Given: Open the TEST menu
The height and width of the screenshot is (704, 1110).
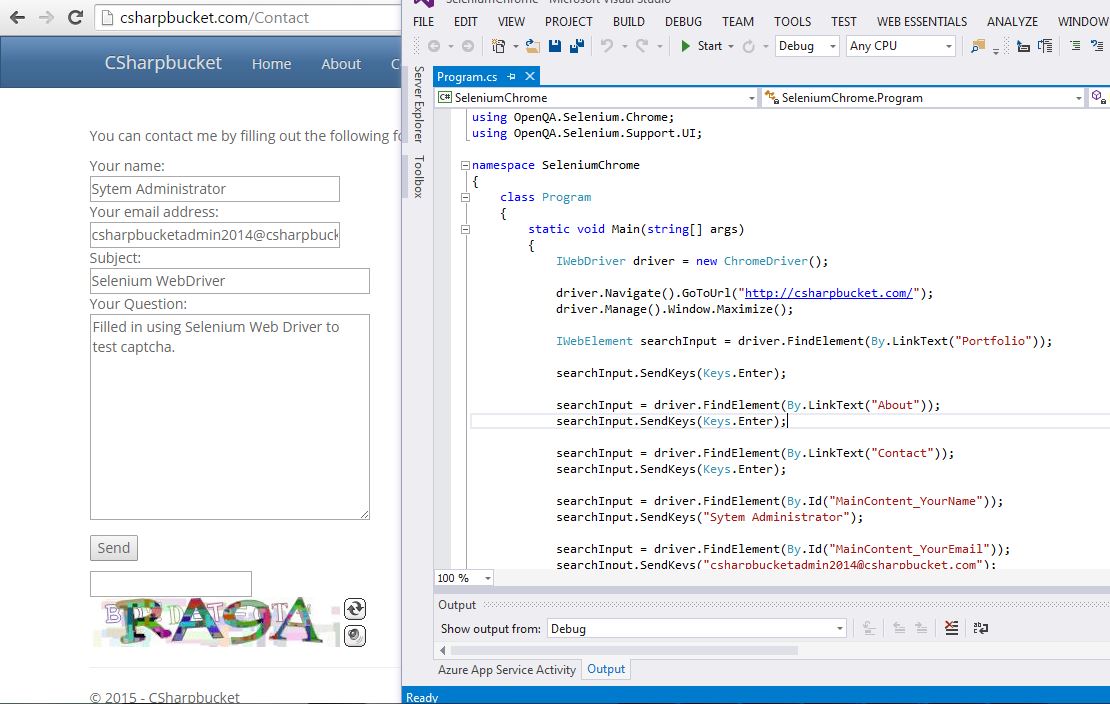Looking at the screenshot, I should click(x=844, y=22).
